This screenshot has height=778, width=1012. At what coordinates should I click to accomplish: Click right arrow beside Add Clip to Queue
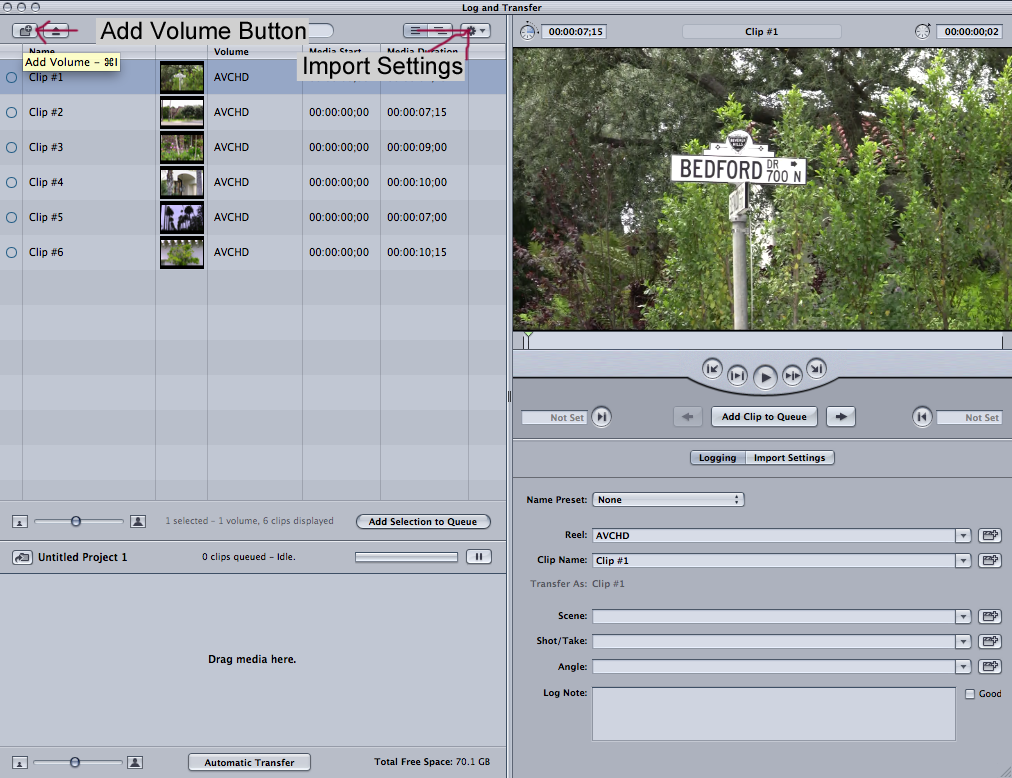[841, 416]
